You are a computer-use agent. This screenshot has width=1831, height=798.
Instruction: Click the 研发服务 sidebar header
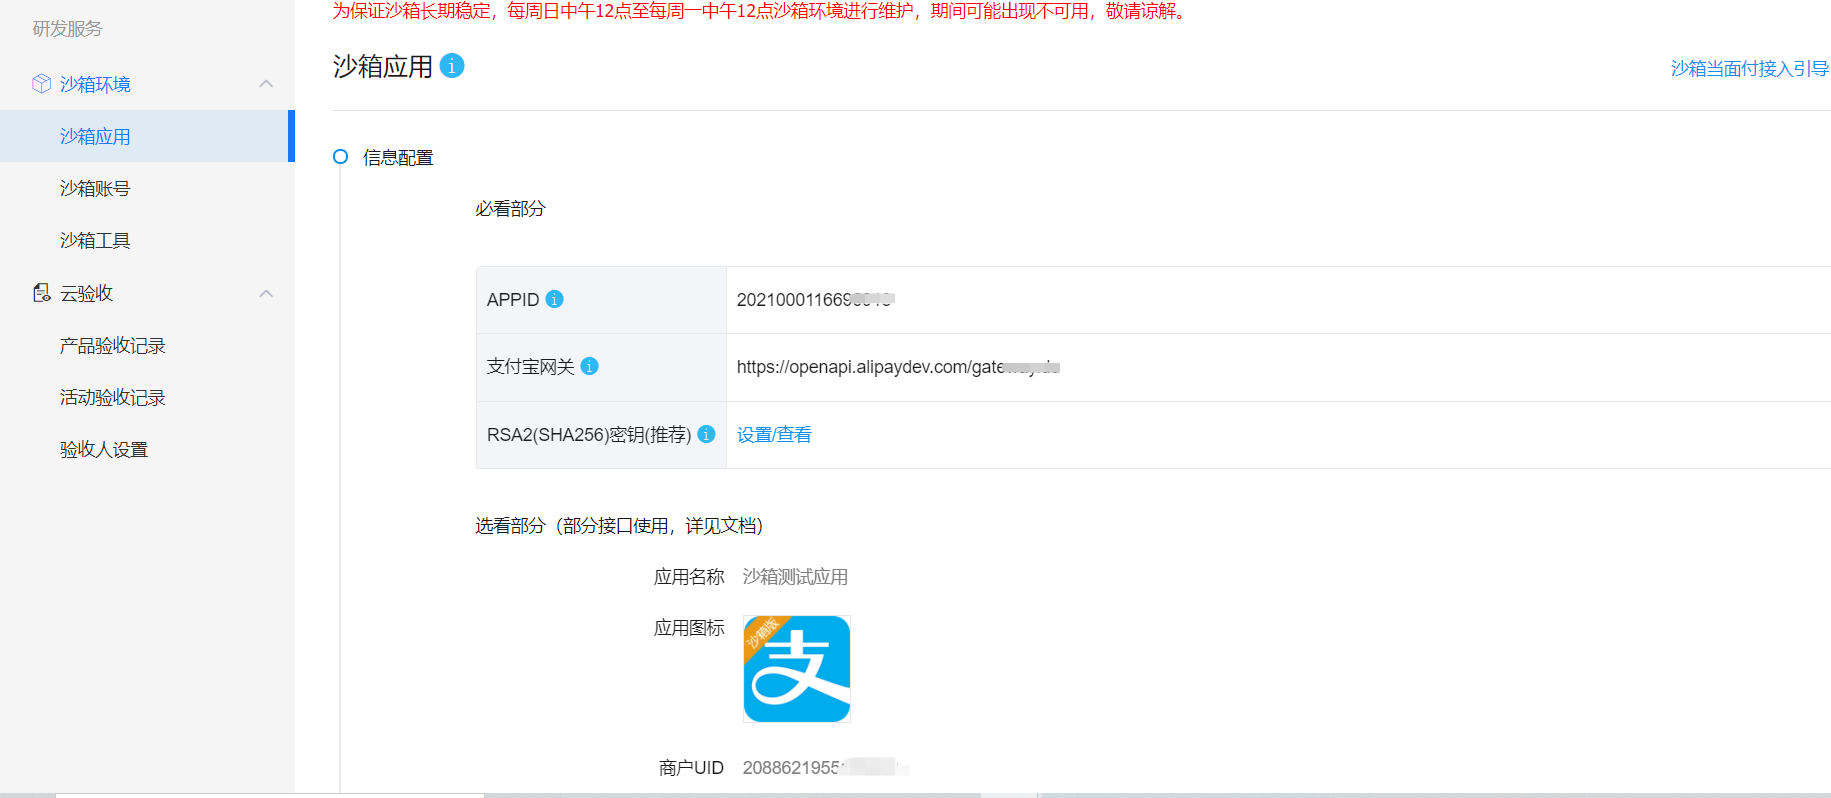pos(67,28)
